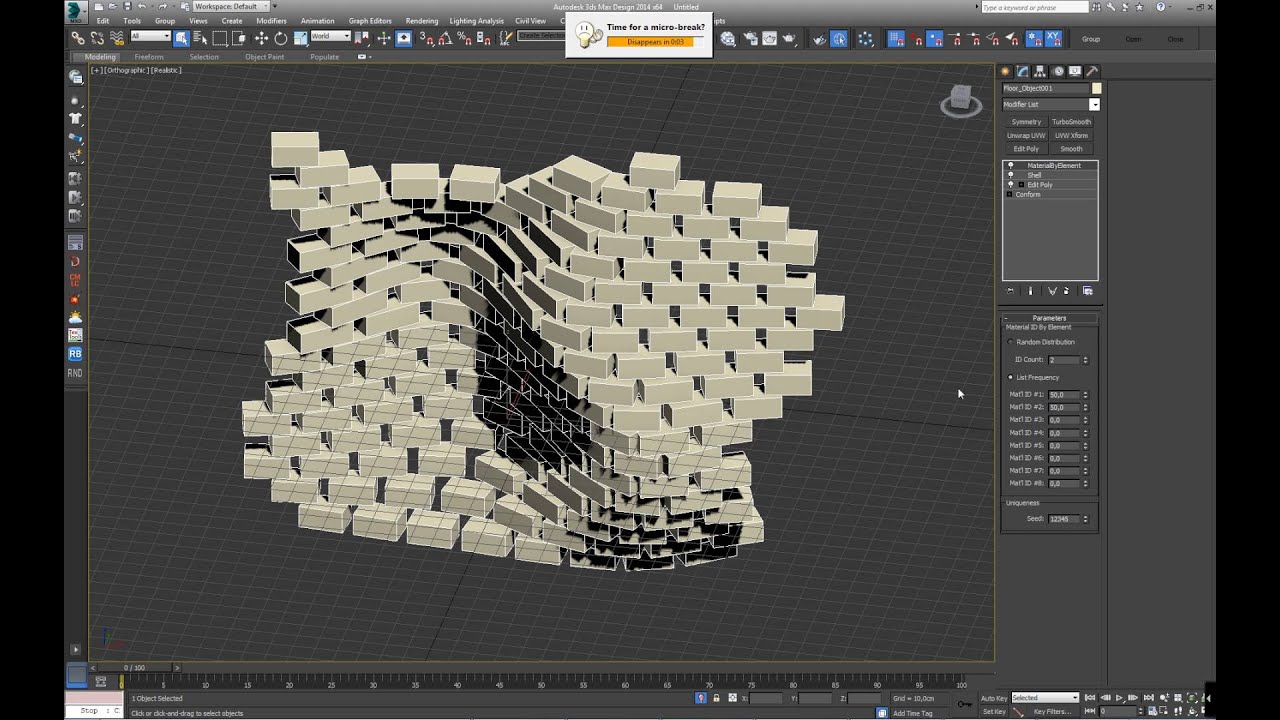Toggle Add Time Tag checkbox icon
This screenshot has height=720, width=1280.
point(882,713)
